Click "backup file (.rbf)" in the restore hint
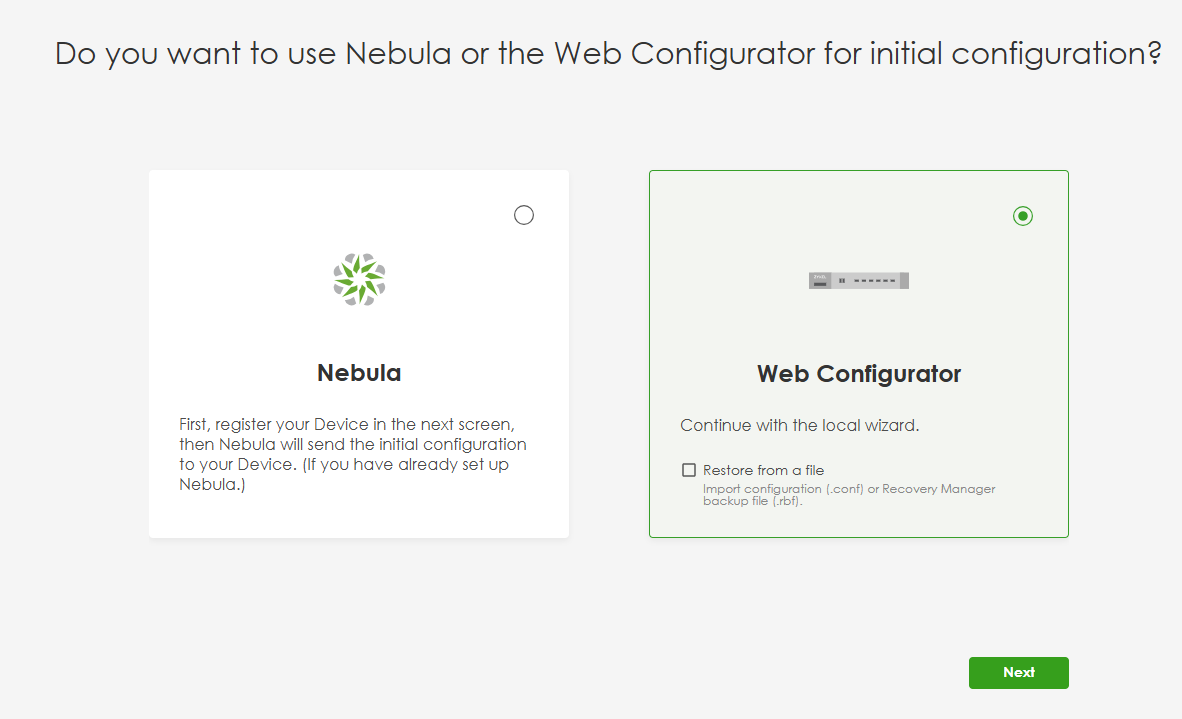The image size is (1182, 719). tap(752, 501)
